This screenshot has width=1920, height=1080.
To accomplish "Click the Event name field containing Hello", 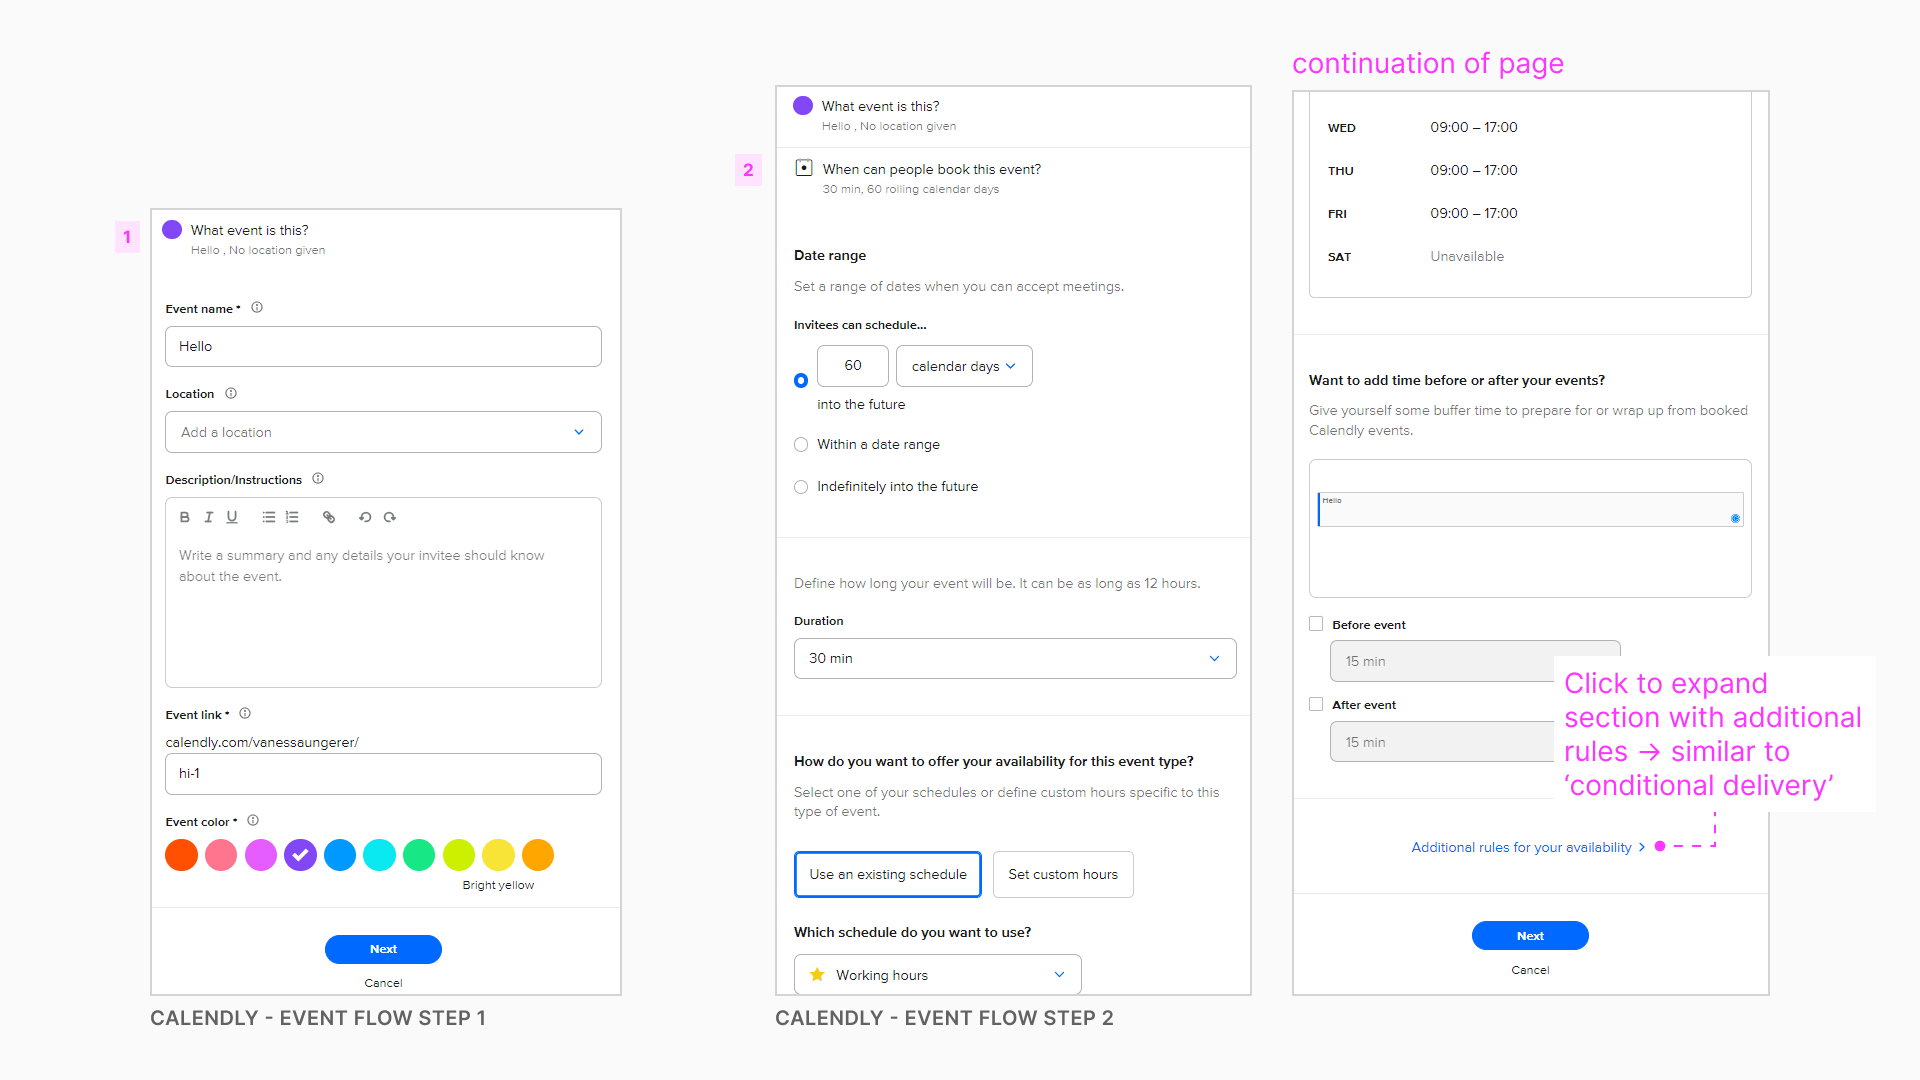I will click(x=383, y=346).
